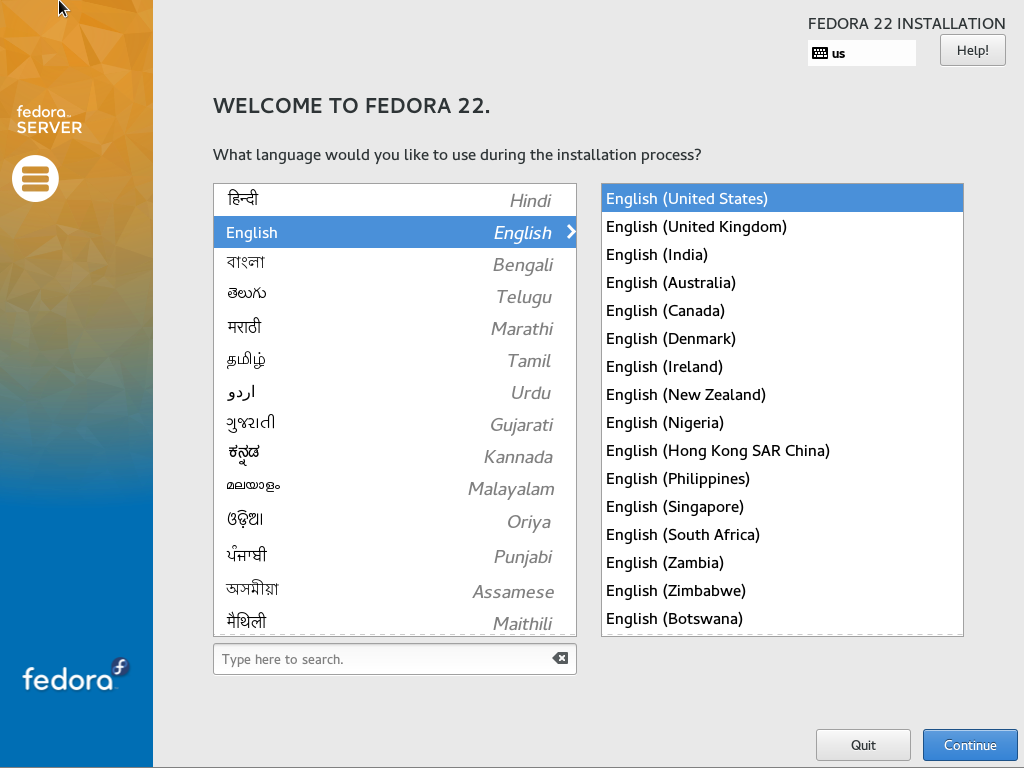Pick English (Denmark) locale
Viewport: 1024px width, 768px height.
point(782,339)
